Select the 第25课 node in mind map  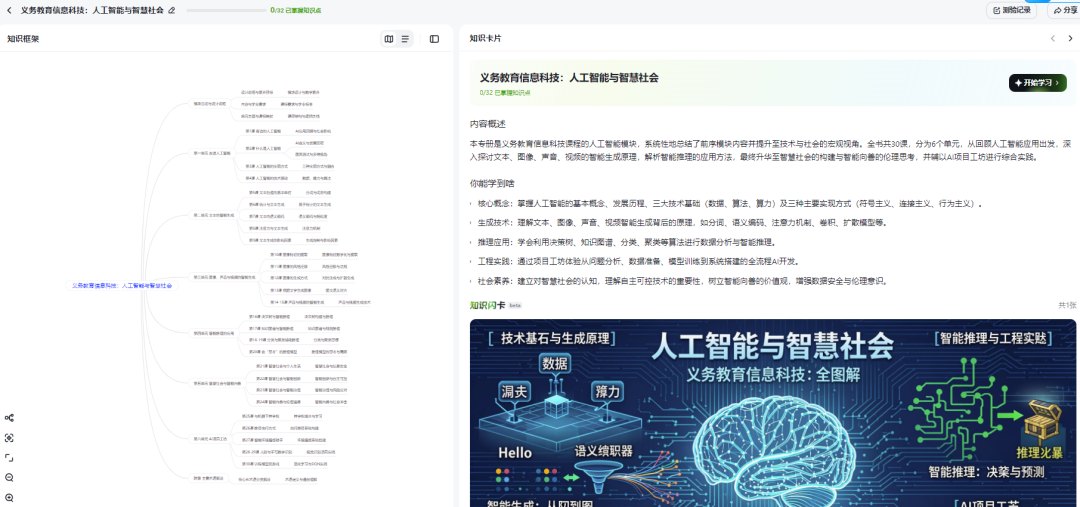tap(260, 416)
